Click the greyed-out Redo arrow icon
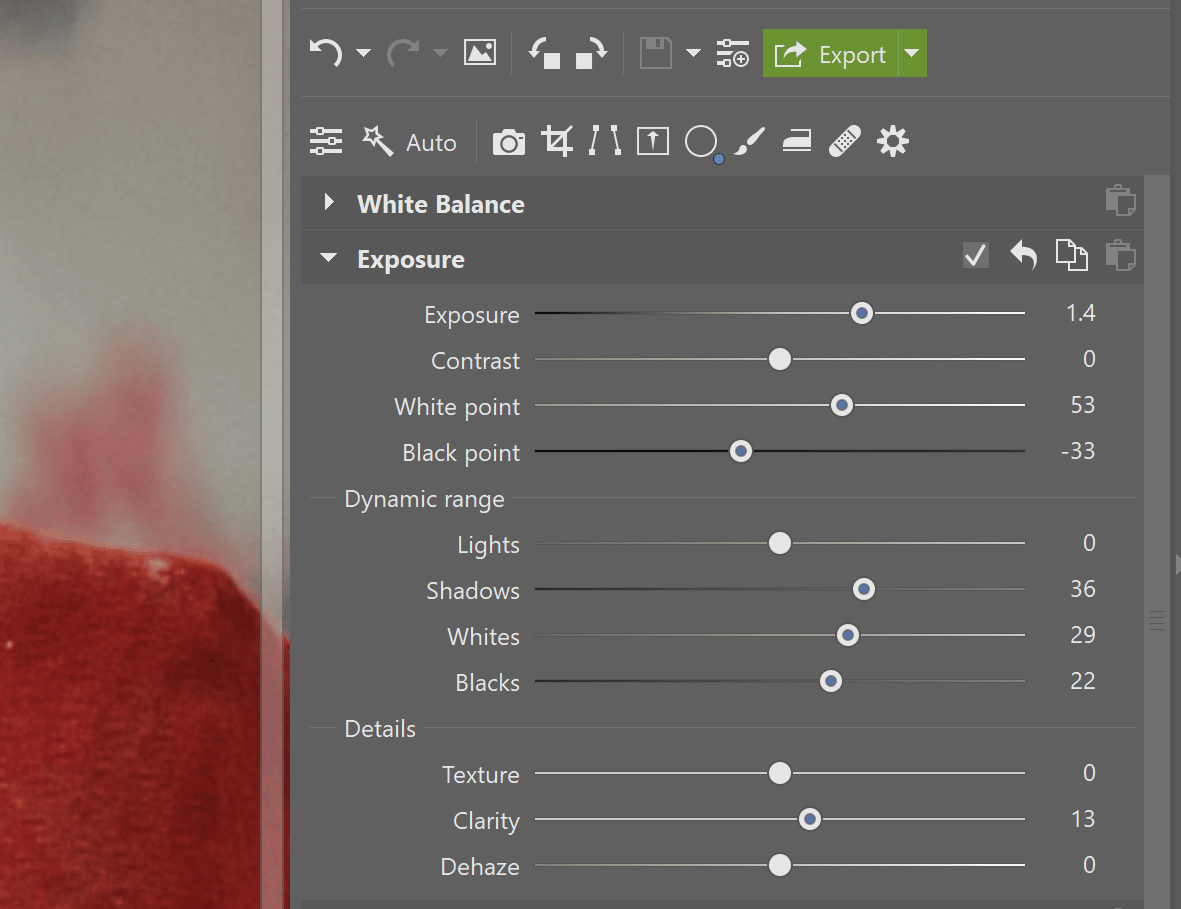Screen dimensions: 1181x909 (x=403, y=53)
